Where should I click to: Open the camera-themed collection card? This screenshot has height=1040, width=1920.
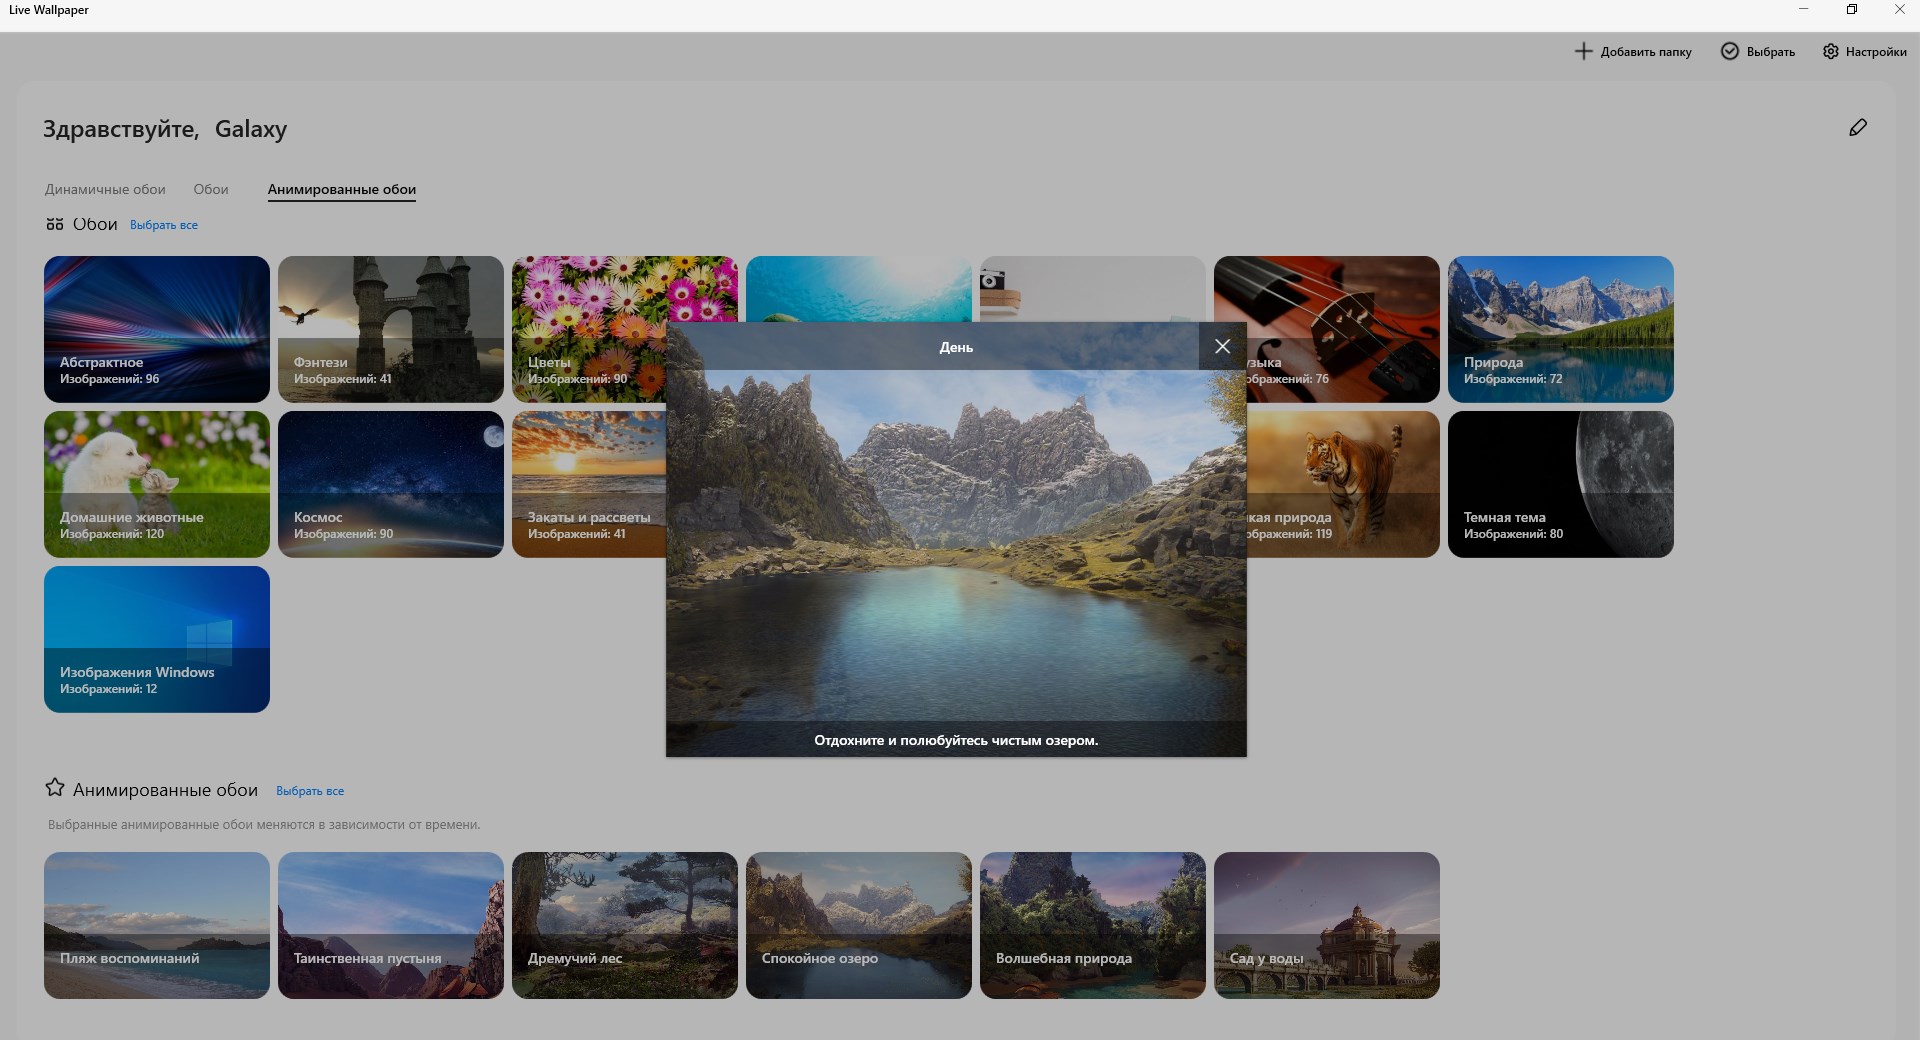point(1093,288)
